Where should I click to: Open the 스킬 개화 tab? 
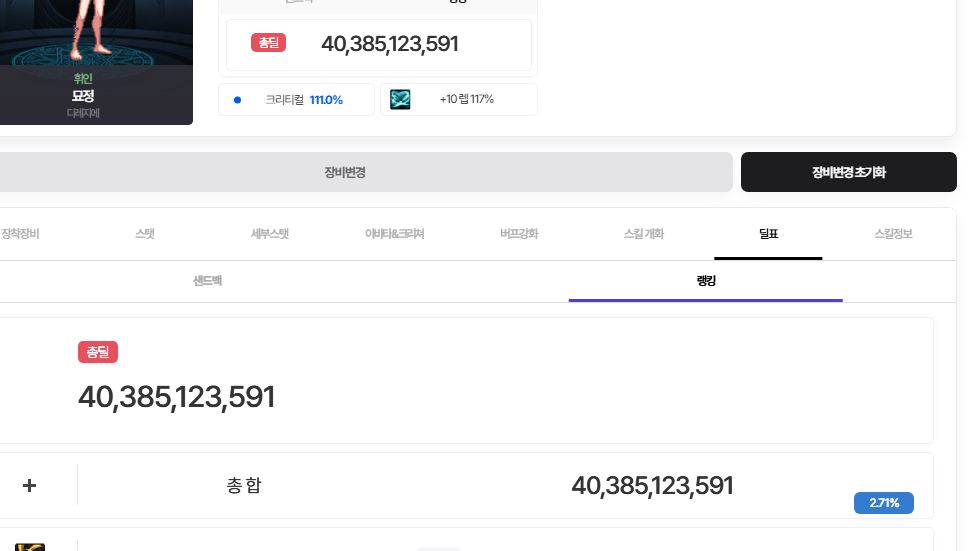(x=643, y=234)
